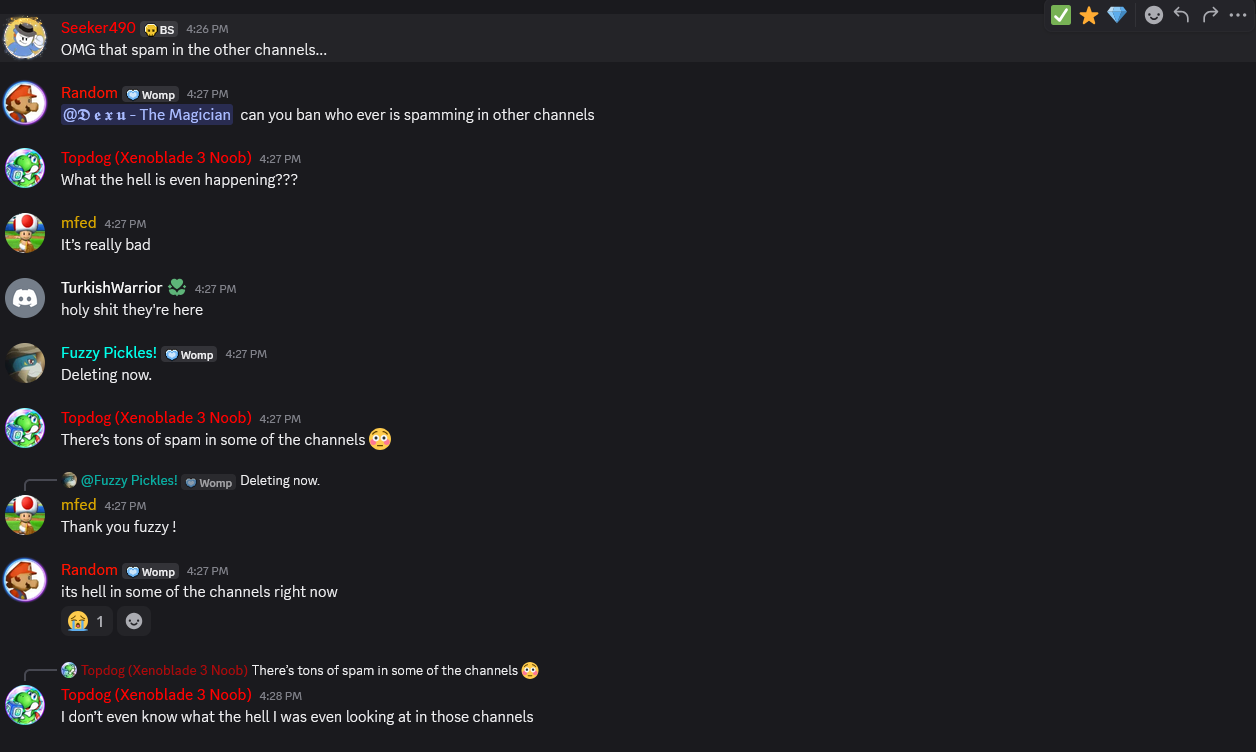Image resolution: width=1256 pixels, height=752 pixels.
Task: Open Seeker490's user profile name
Action: point(98,28)
